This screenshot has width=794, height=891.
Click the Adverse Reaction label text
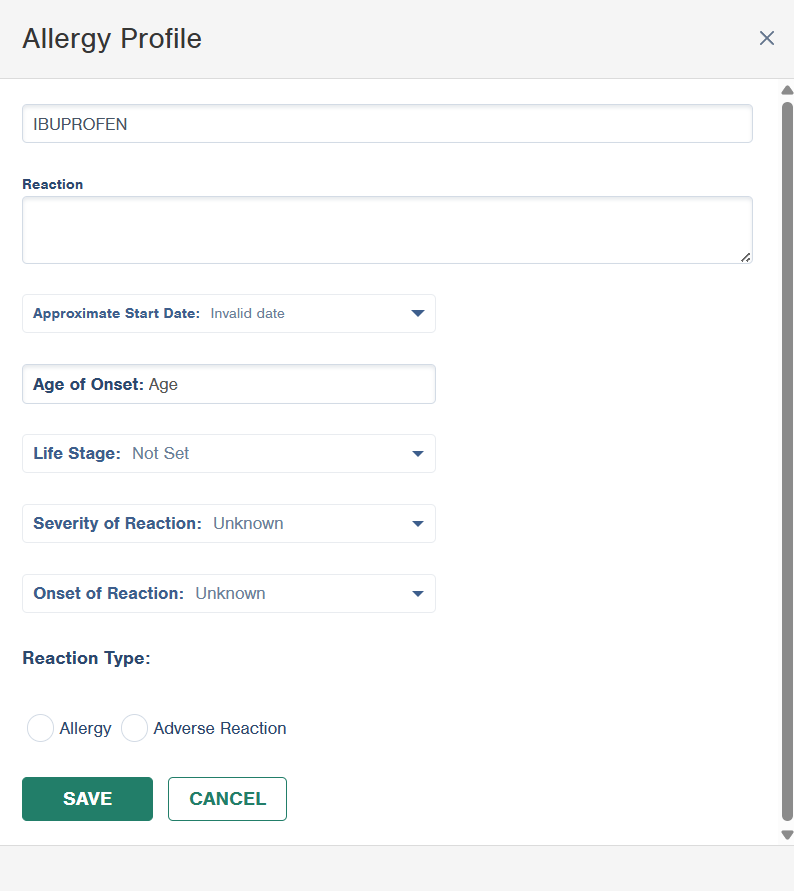click(220, 728)
